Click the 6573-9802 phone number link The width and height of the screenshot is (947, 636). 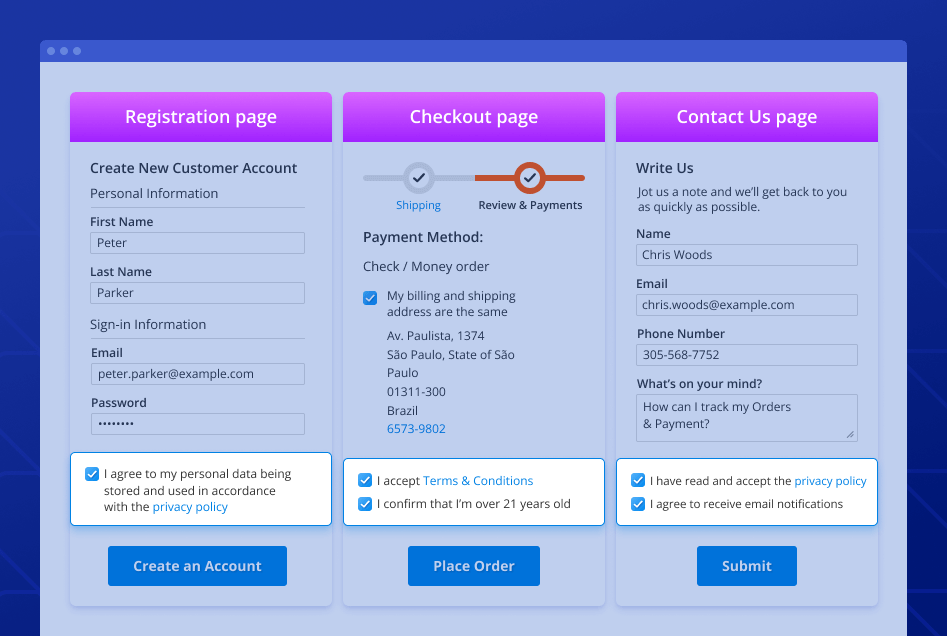point(416,429)
